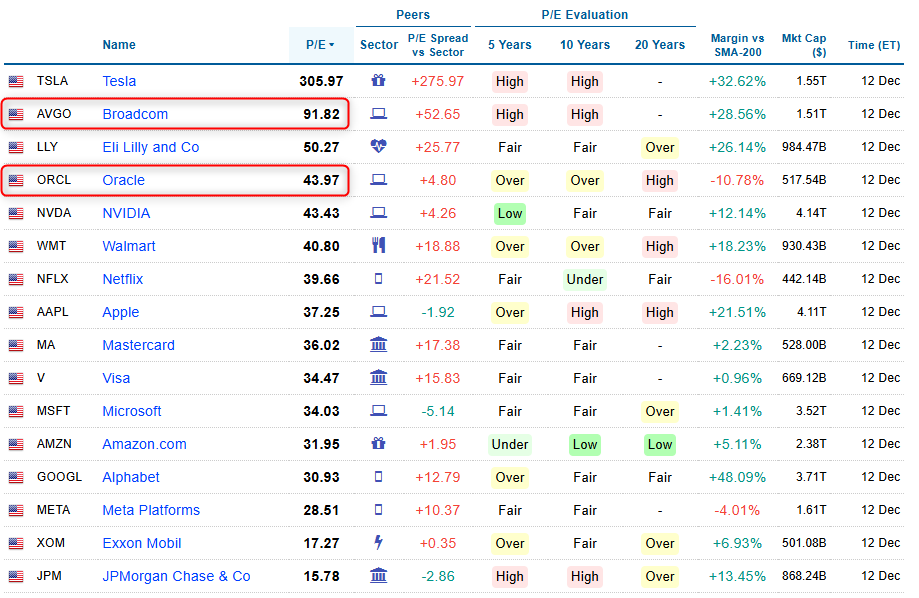Image resolution: width=919 pixels, height=598 pixels.
Task: Click the P/E Spread vs Sector header
Action: tap(437, 45)
